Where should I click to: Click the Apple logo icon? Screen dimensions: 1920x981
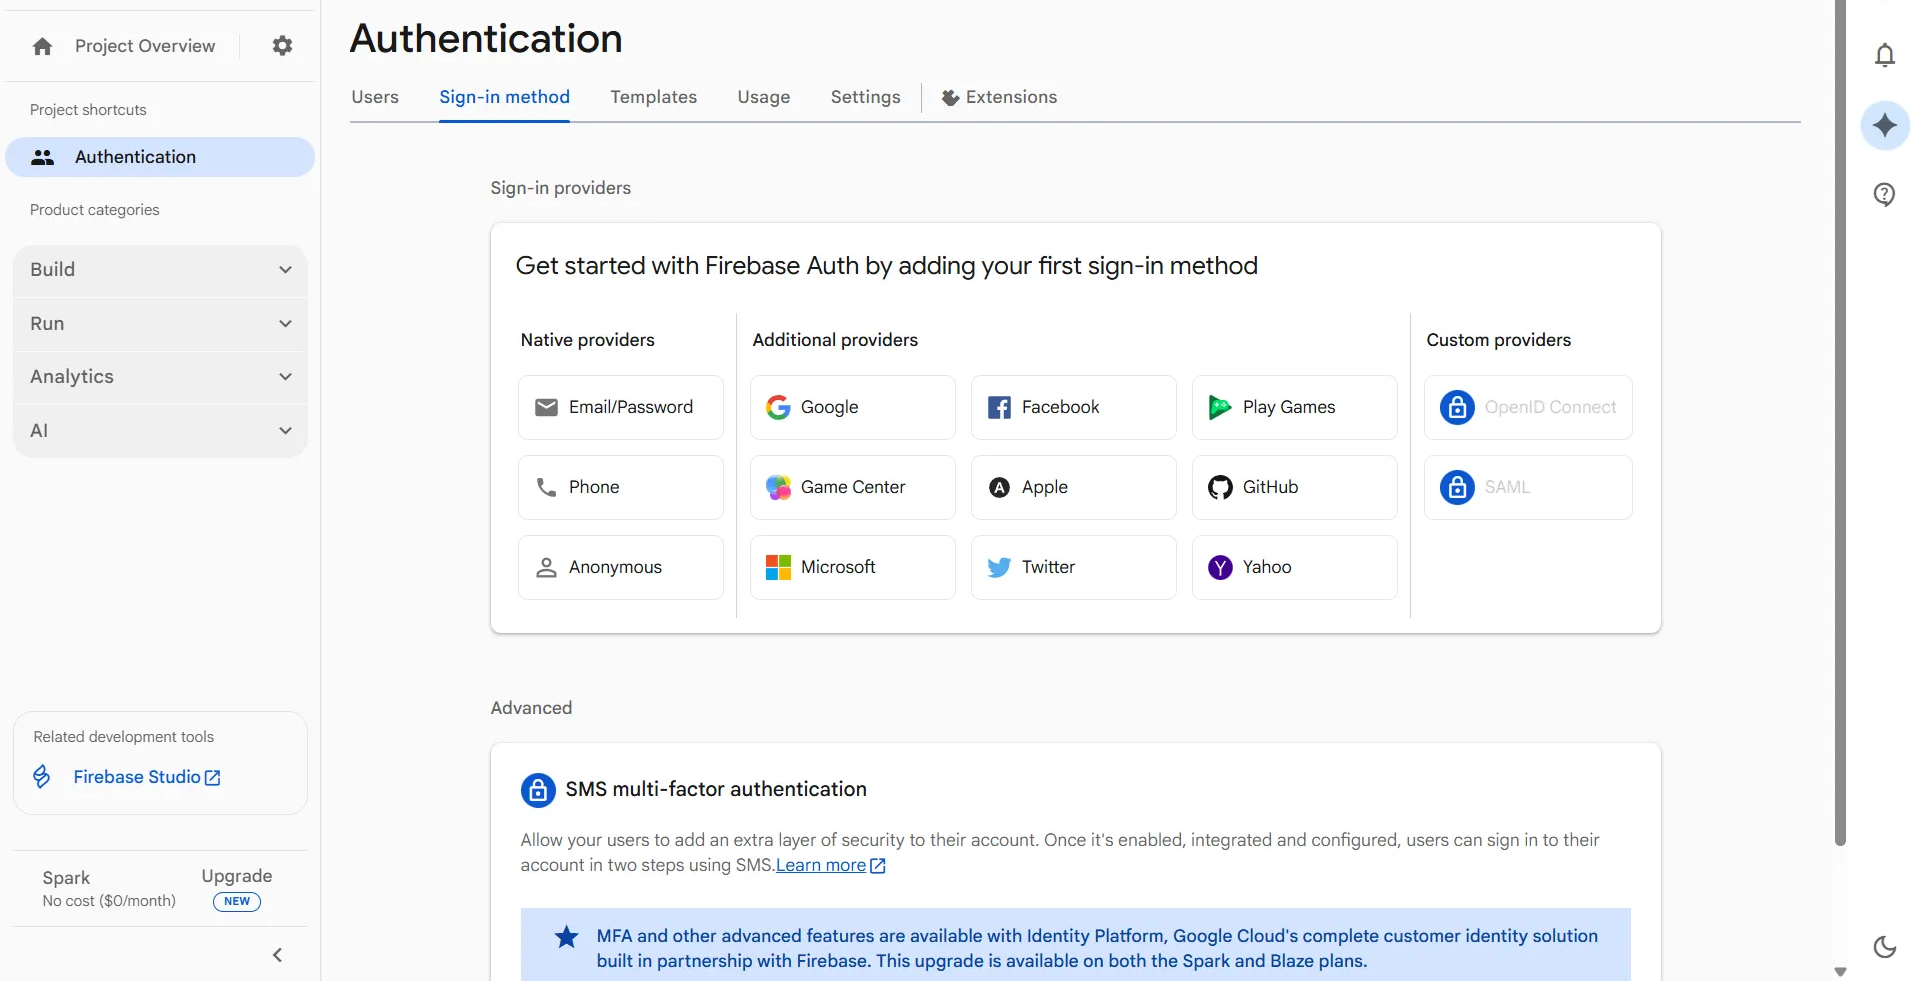[x=999, y=487]
